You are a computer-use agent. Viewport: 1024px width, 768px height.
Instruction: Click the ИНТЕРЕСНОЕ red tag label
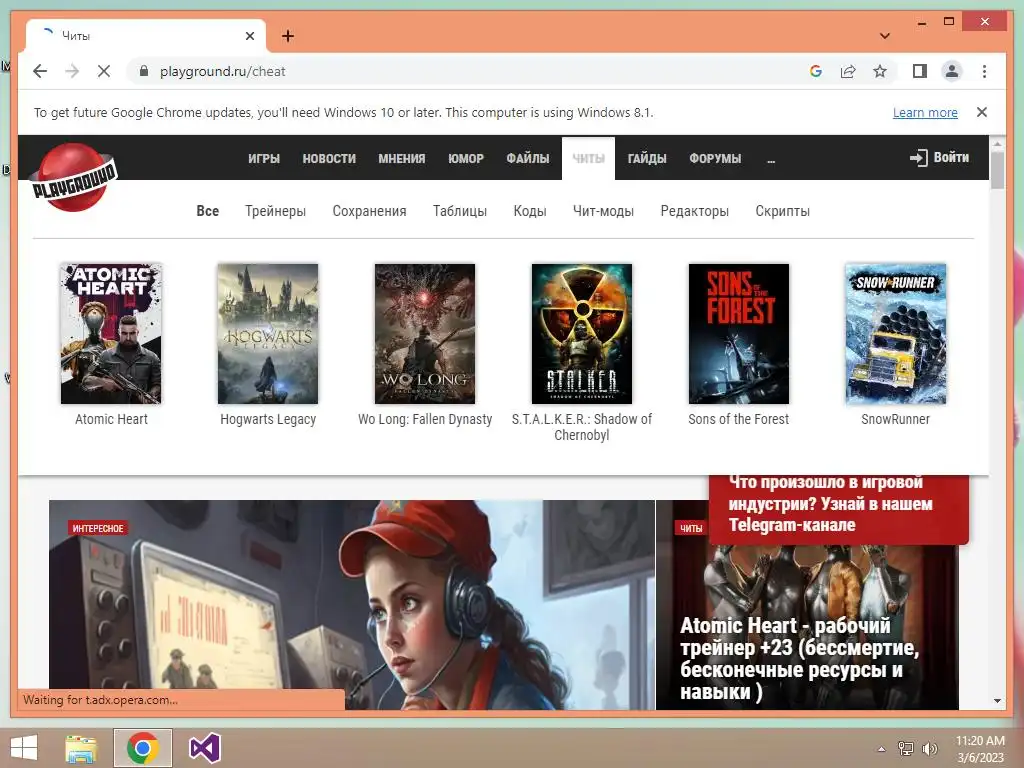98,528
